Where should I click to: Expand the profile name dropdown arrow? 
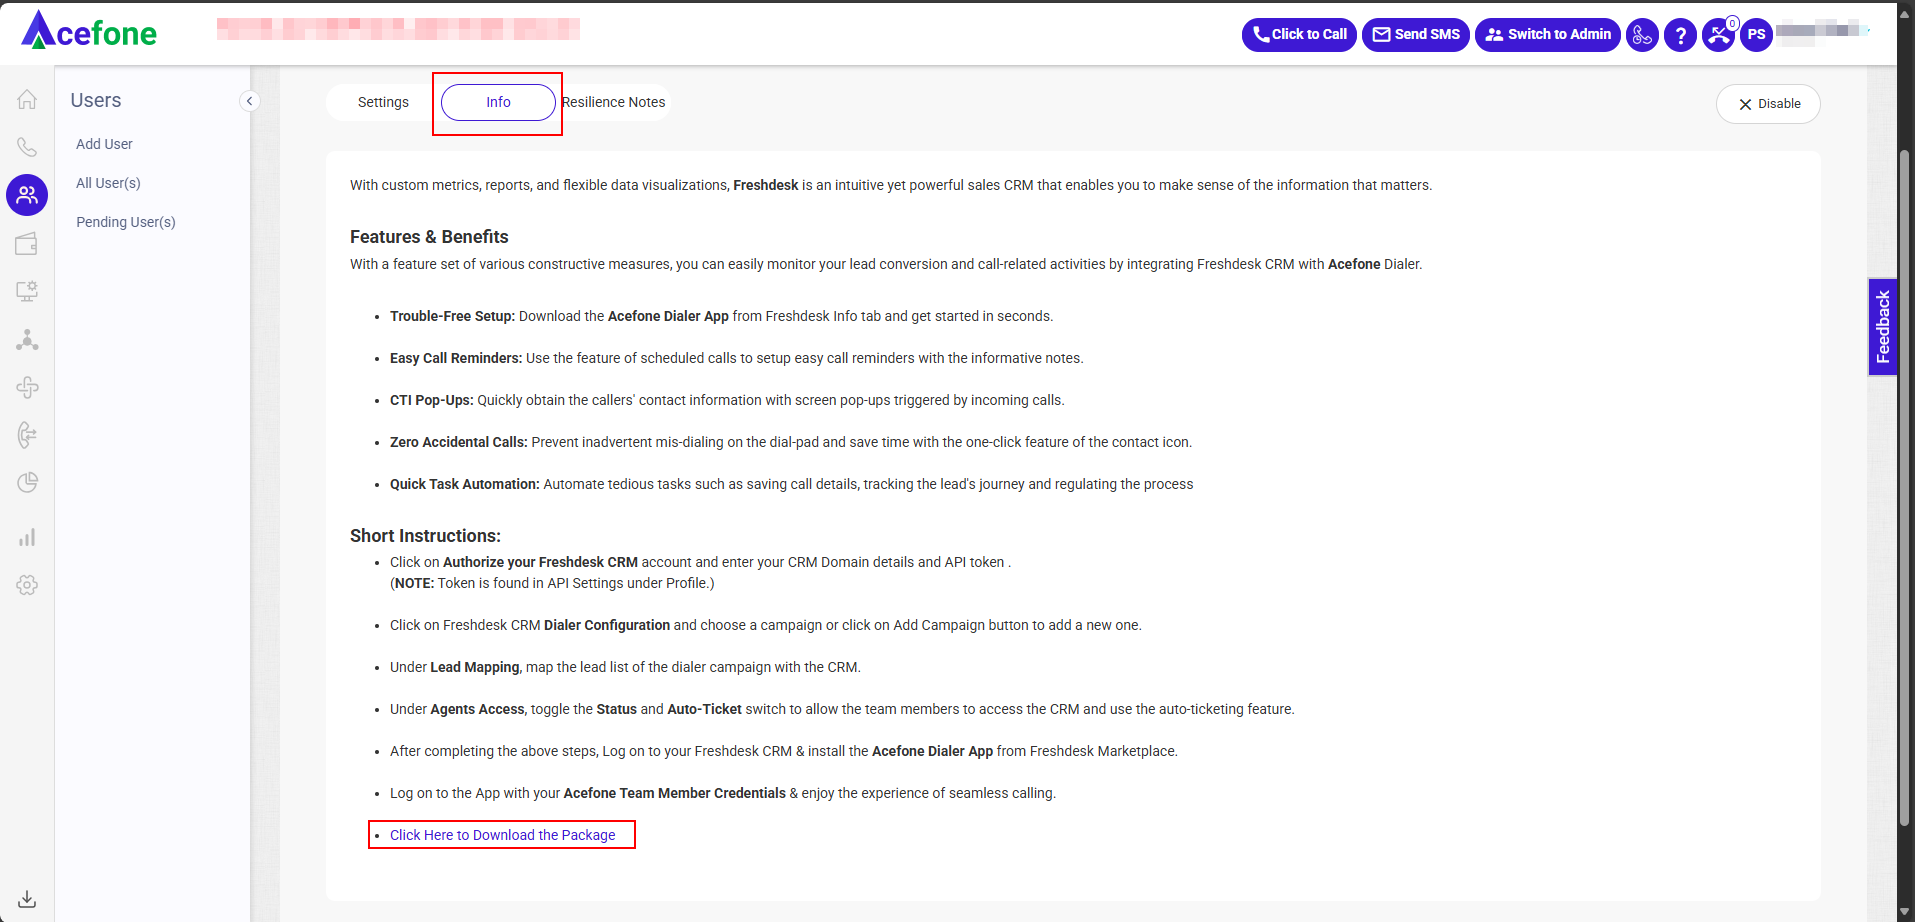tap(1867, 31)
